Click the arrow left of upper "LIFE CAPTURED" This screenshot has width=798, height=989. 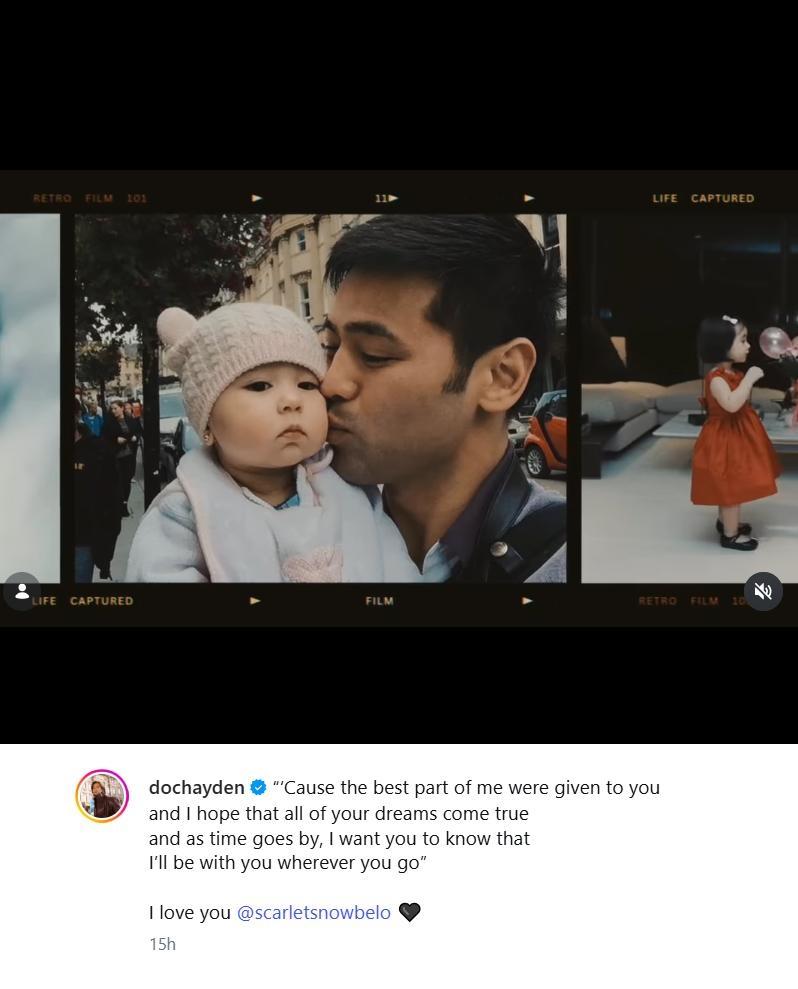(x=528, y=198)
